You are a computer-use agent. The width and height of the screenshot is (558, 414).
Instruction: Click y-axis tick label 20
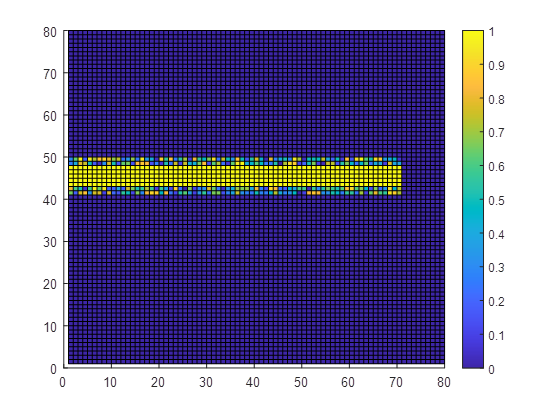50,284
